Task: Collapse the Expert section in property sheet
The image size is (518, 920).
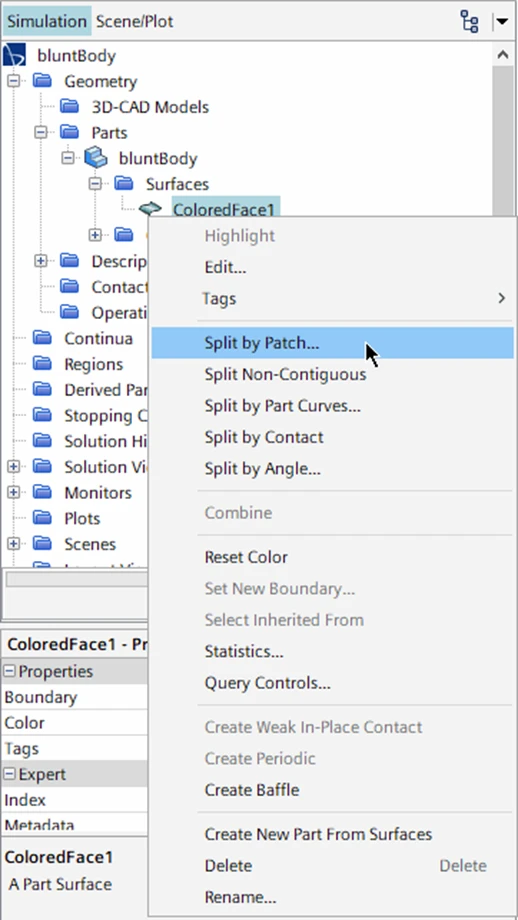Action: click(x=10, y=774)
